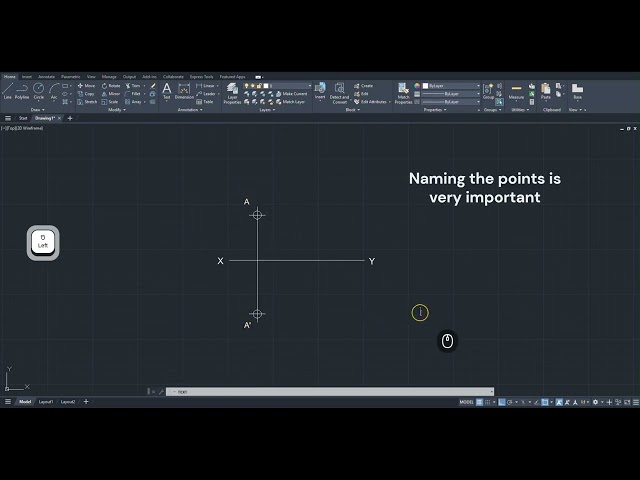Expand the Properties panel dropdown
Viewport: 640px width, 480px height.
[435, 110]
